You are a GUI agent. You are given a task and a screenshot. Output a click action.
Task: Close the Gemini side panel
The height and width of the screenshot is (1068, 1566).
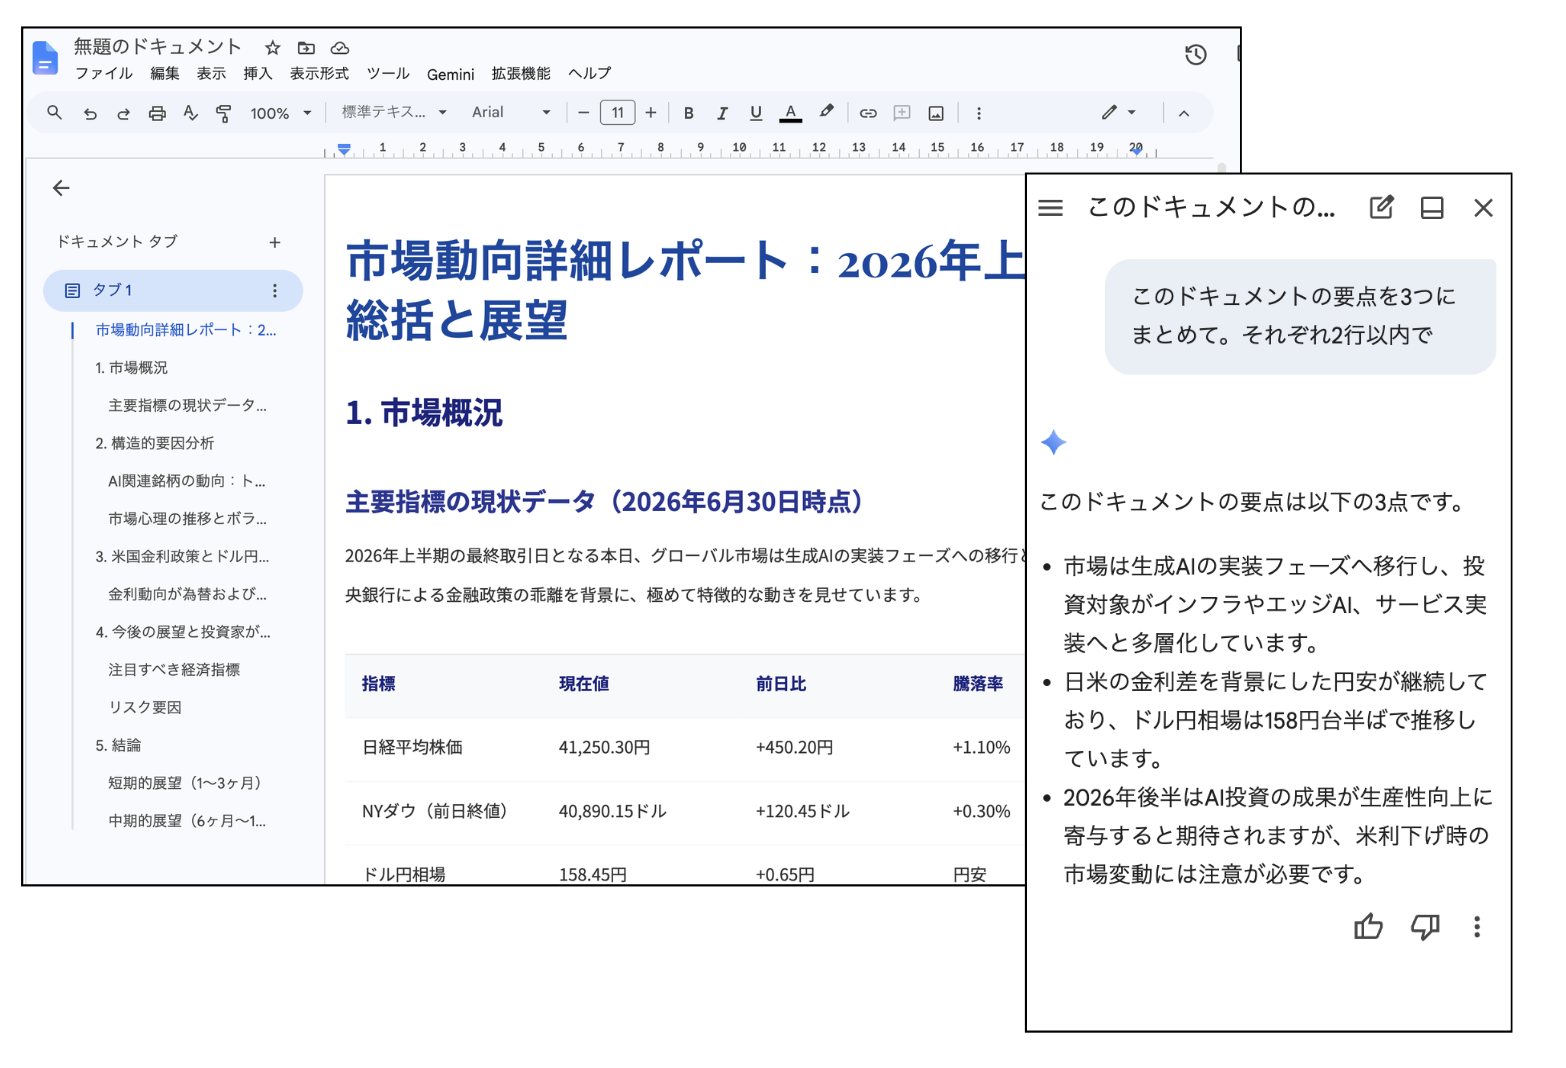(1483, 208)
